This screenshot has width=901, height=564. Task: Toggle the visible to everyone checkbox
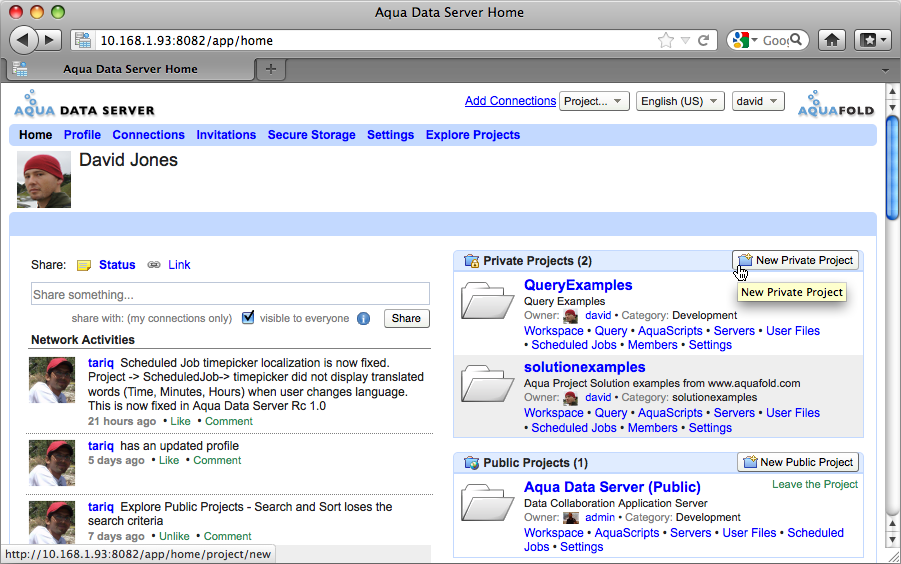coord(248,318)
